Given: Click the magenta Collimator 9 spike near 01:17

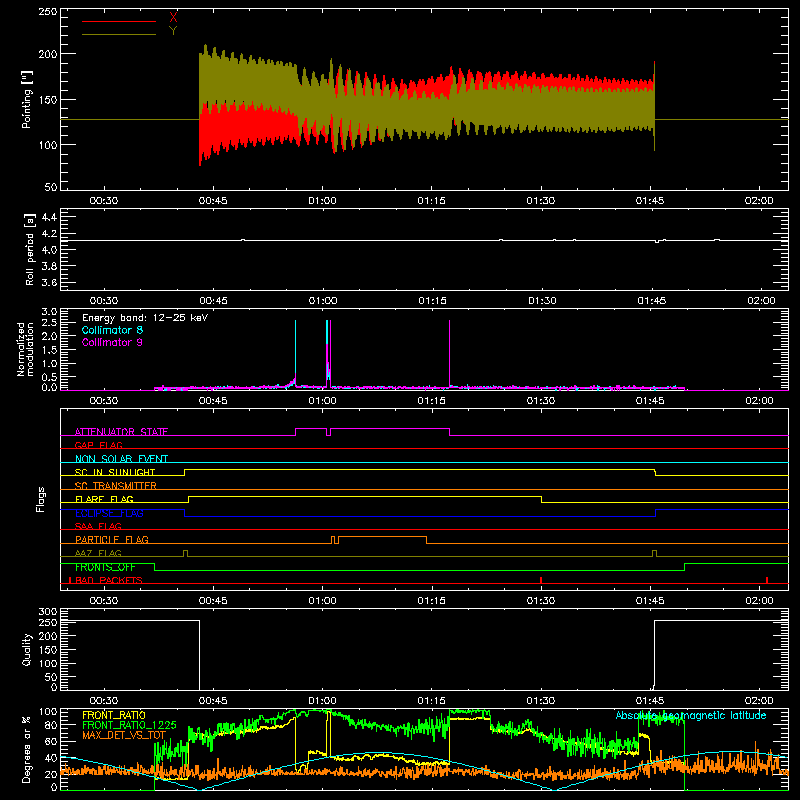Looking at the screenshot, I should pyautogui.click(x=449, y=353).
